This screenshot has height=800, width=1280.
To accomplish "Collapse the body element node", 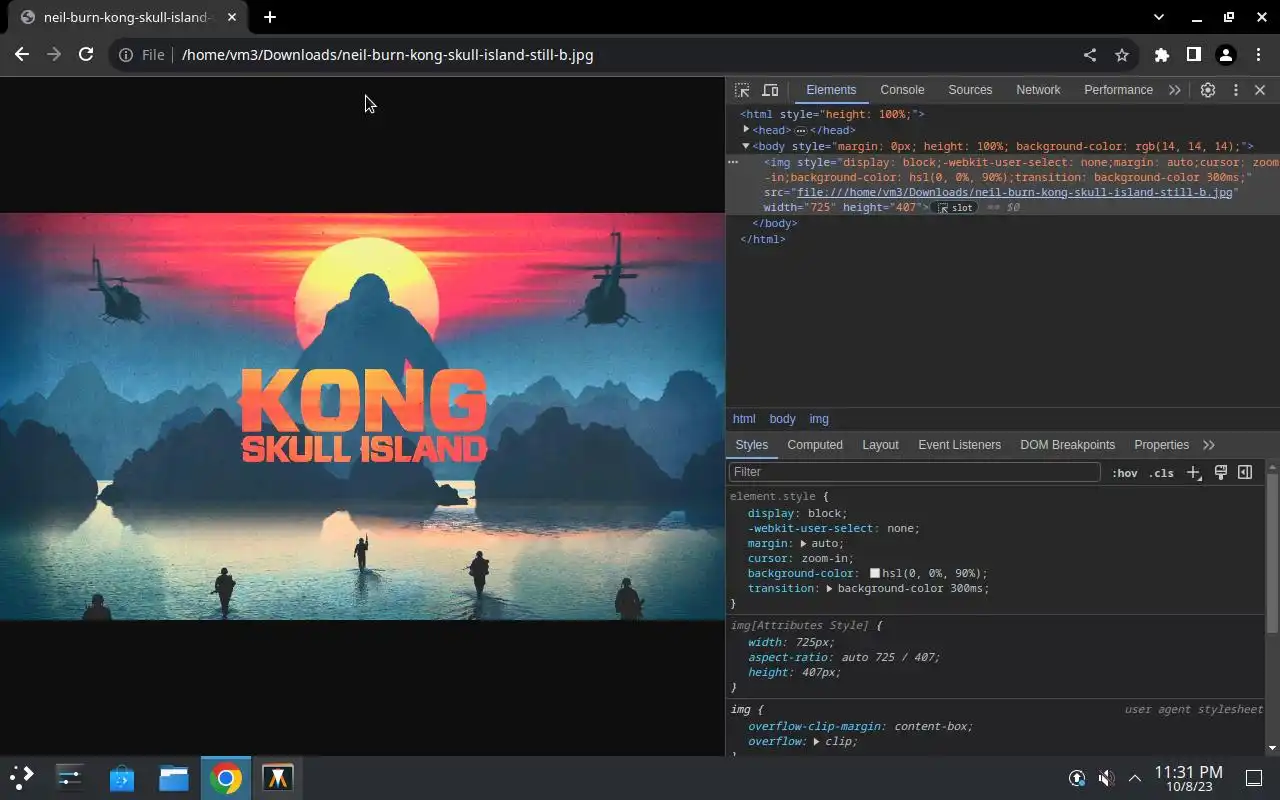I will coord(746,146).
